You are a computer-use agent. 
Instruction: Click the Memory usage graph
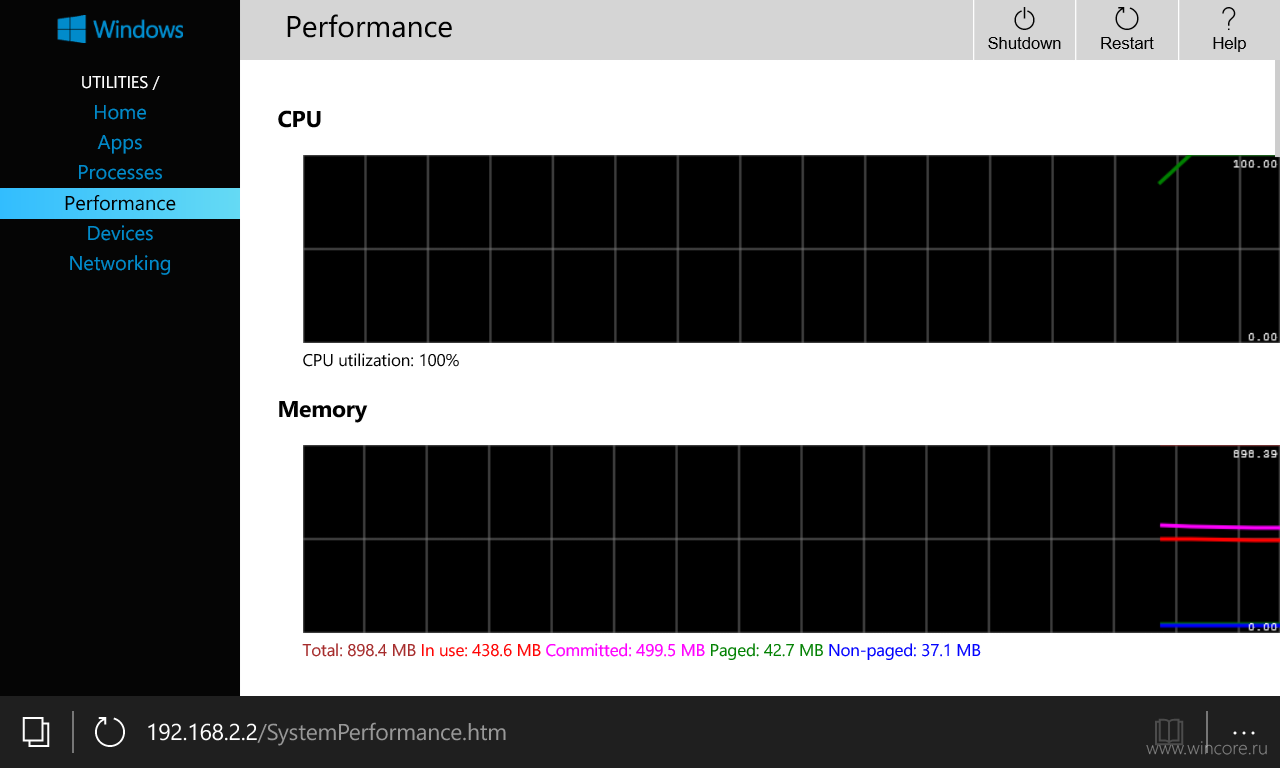click(x=791, y=539)
